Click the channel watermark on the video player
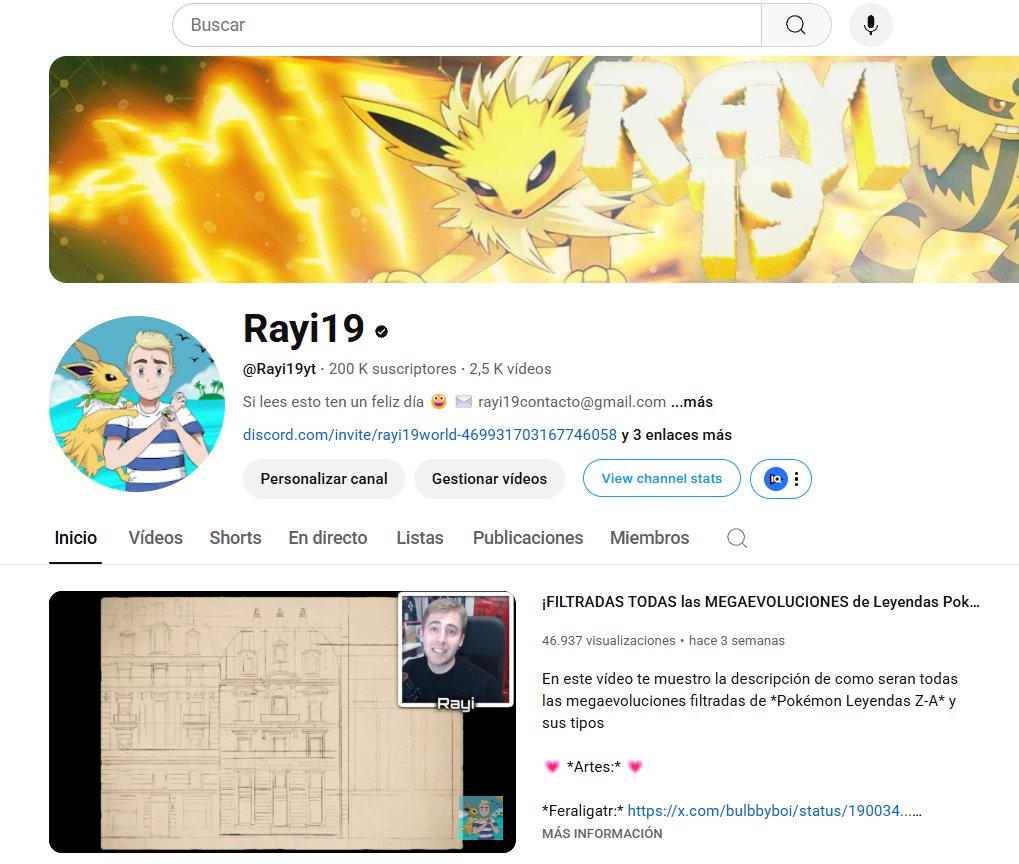Screen dimensions: 1019x864 [481, 818]
